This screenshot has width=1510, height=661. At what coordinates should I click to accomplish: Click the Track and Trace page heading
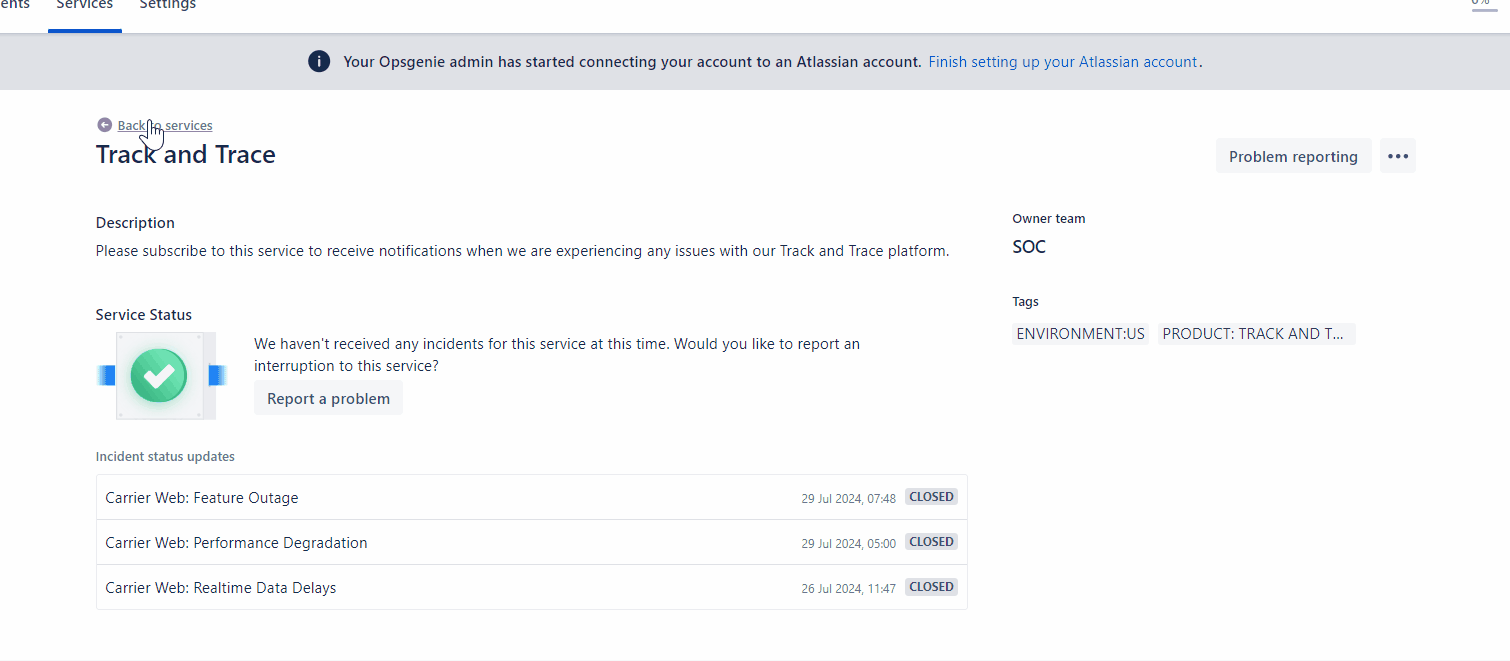186,155
